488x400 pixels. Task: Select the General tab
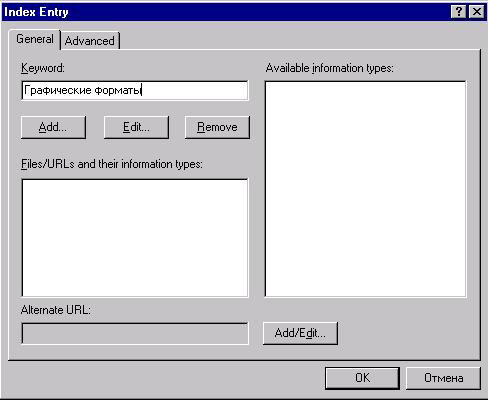[35, 39]
